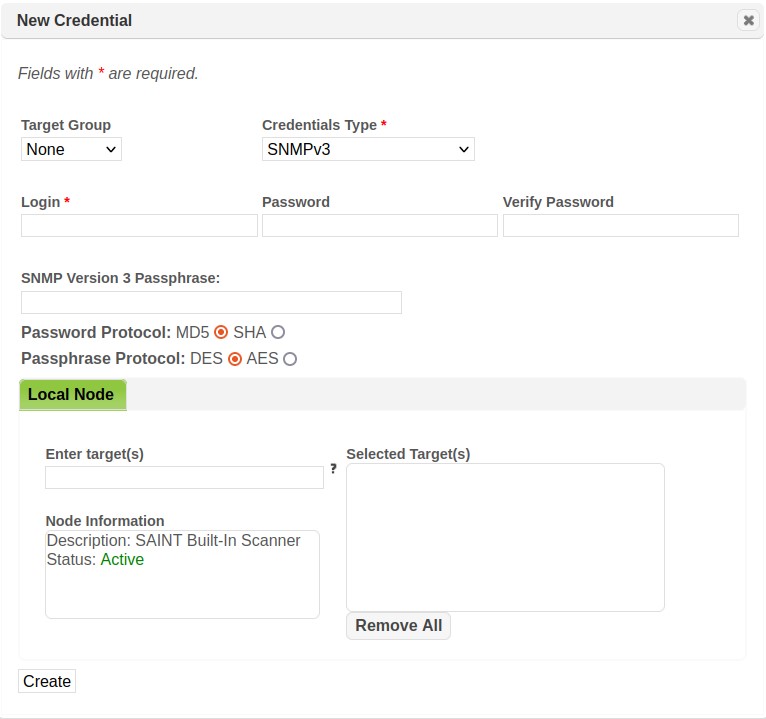Viewport: 766px width, 719px height.
Task: Click inside the Selected Target(s) list box
Action: tap(505, 537)
